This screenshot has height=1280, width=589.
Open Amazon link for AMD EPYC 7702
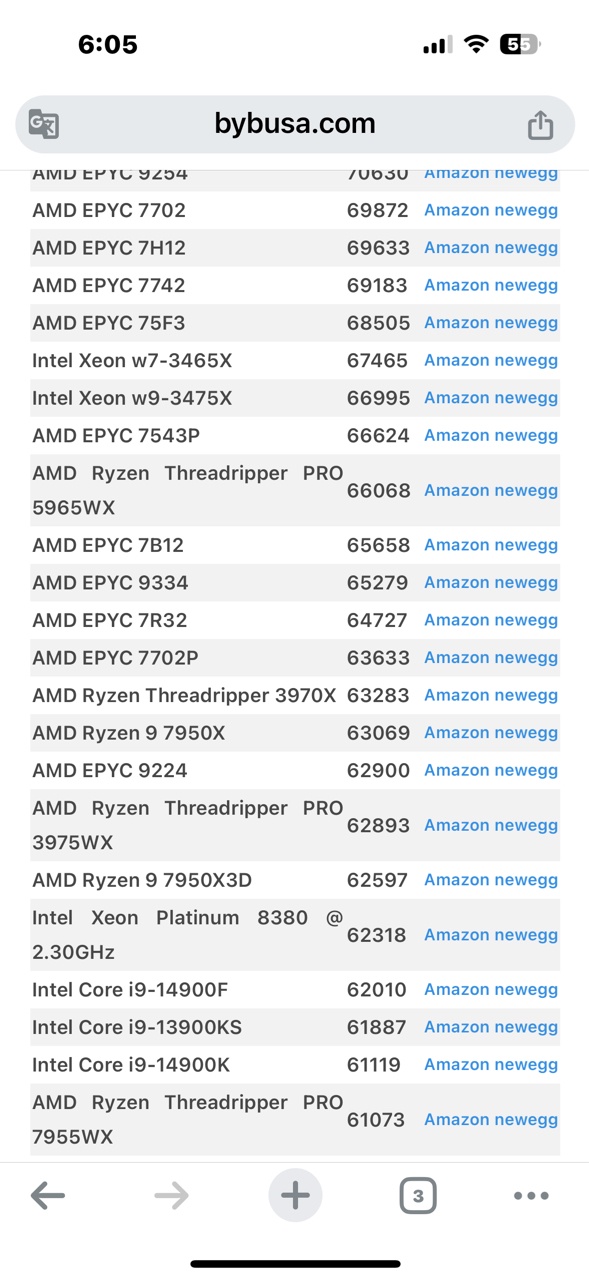456,210
